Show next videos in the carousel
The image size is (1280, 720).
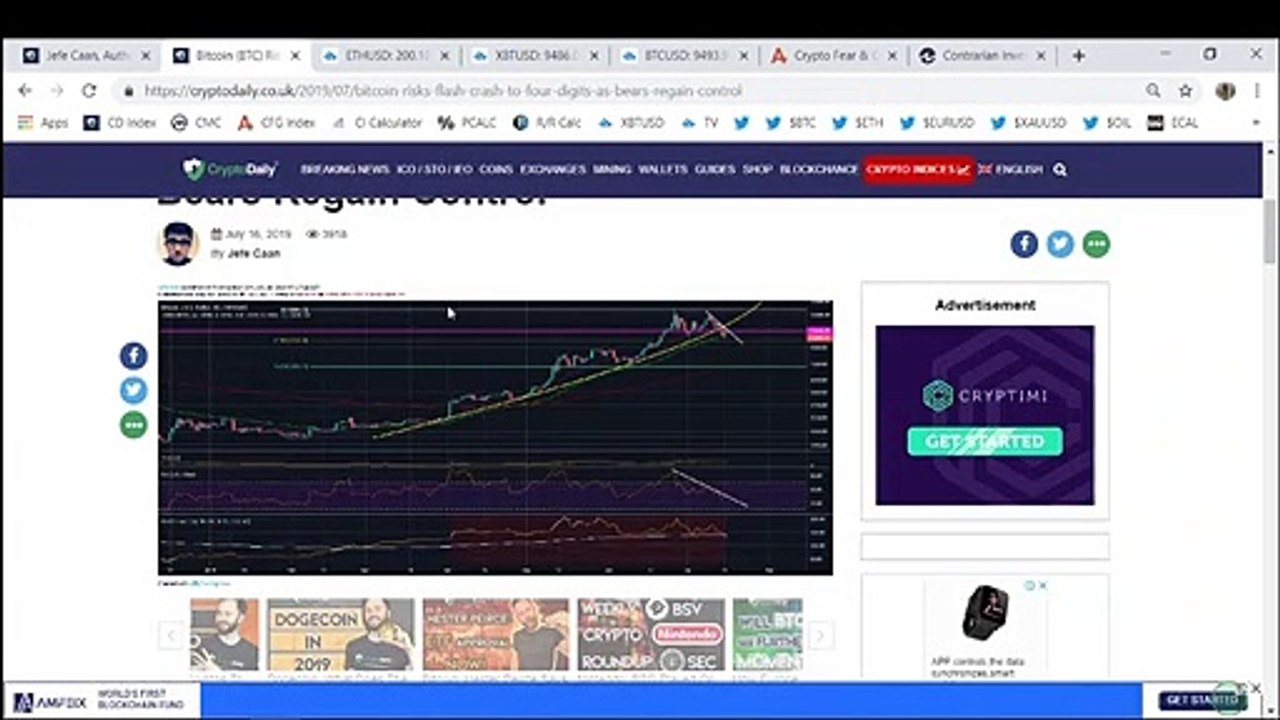[x=820, y=635]
